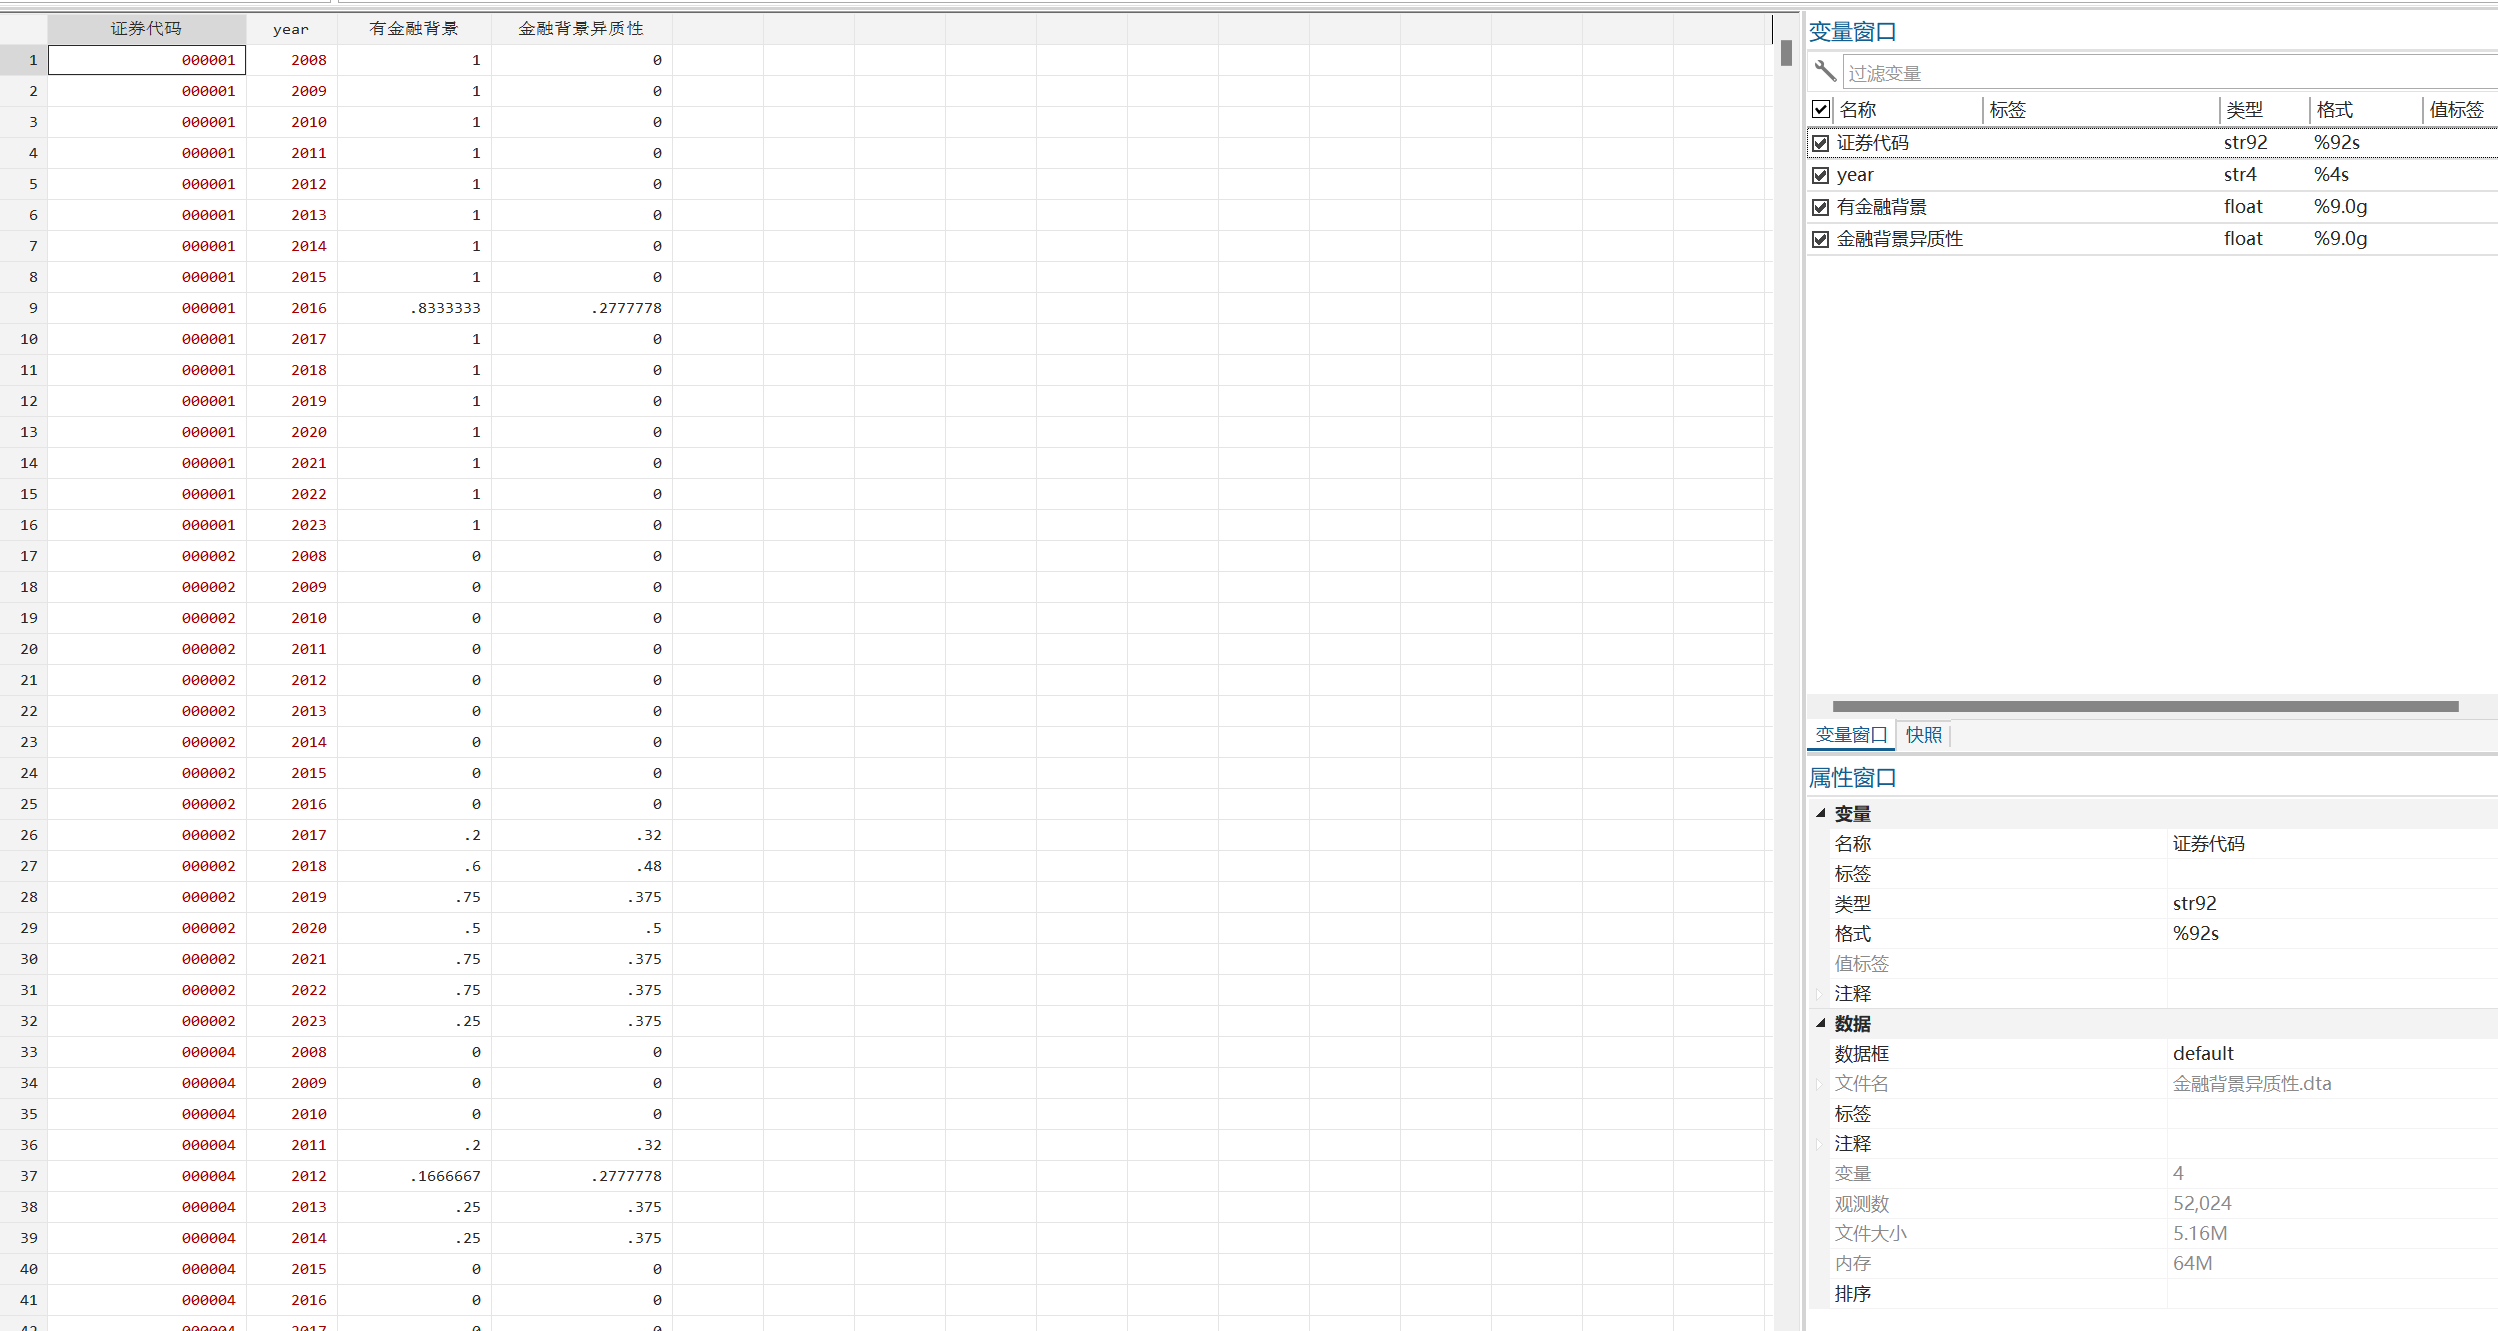Toggle the select-all checkbox in the variable list header

click(1821, 109)
